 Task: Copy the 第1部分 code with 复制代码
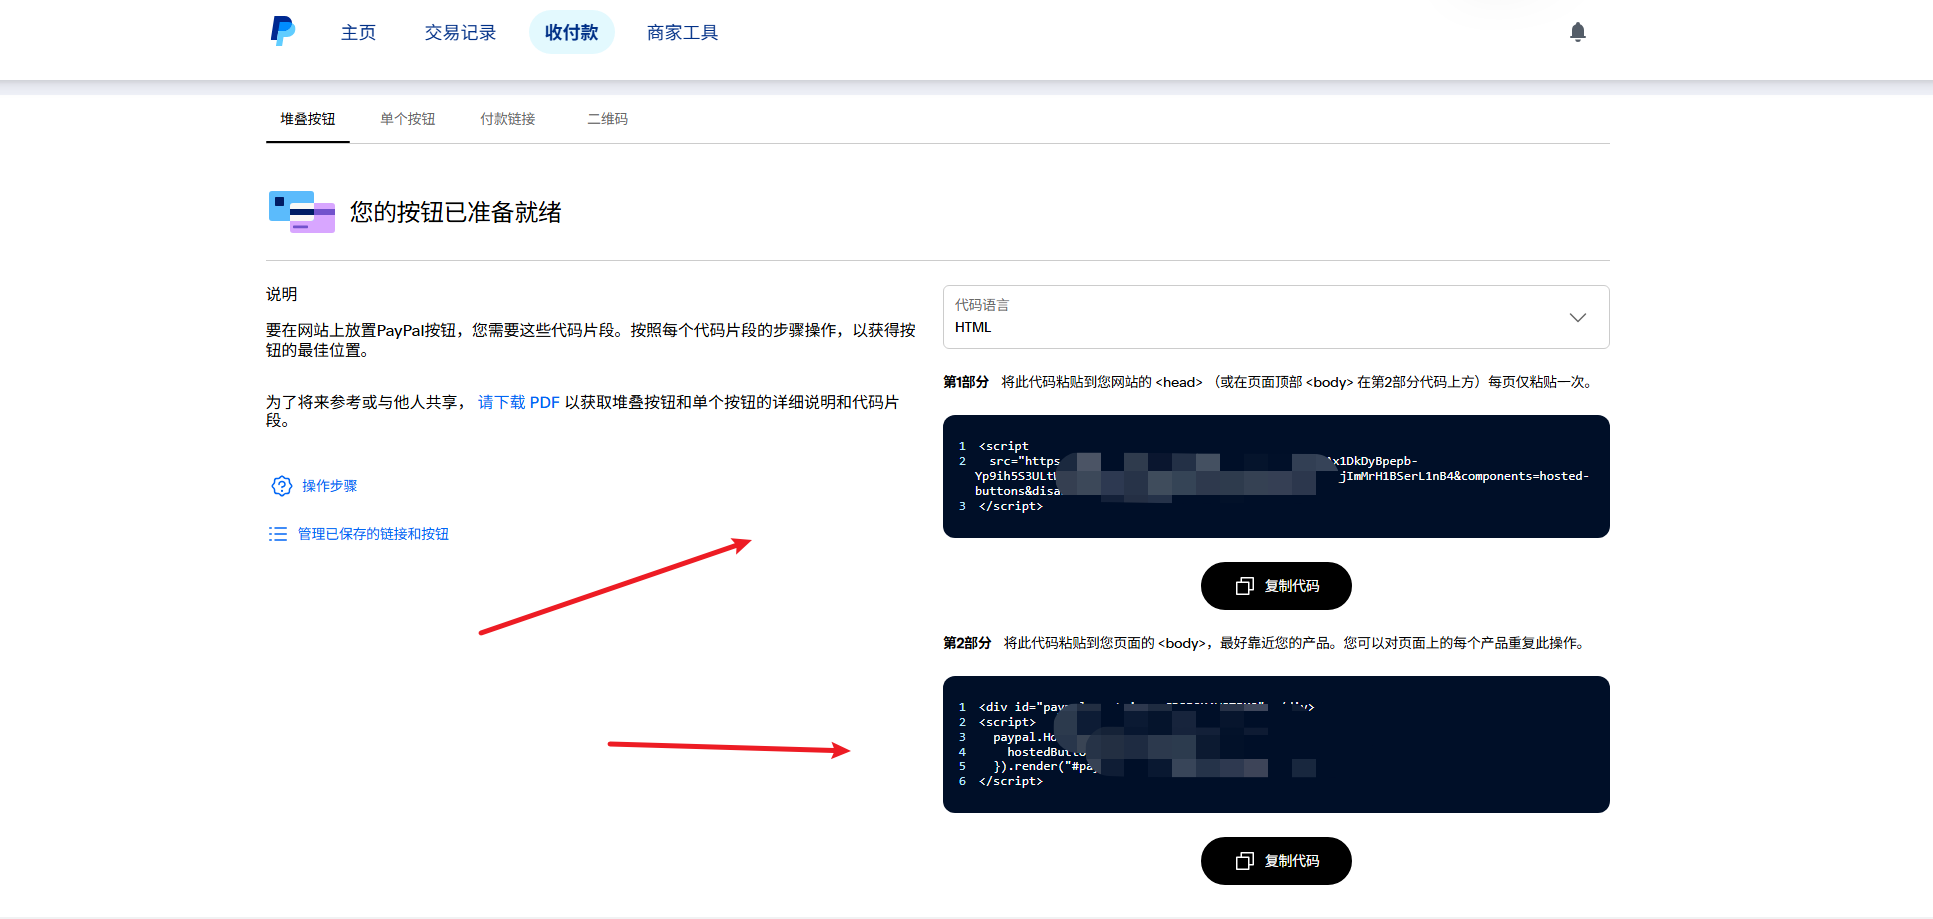point(1276,586)
